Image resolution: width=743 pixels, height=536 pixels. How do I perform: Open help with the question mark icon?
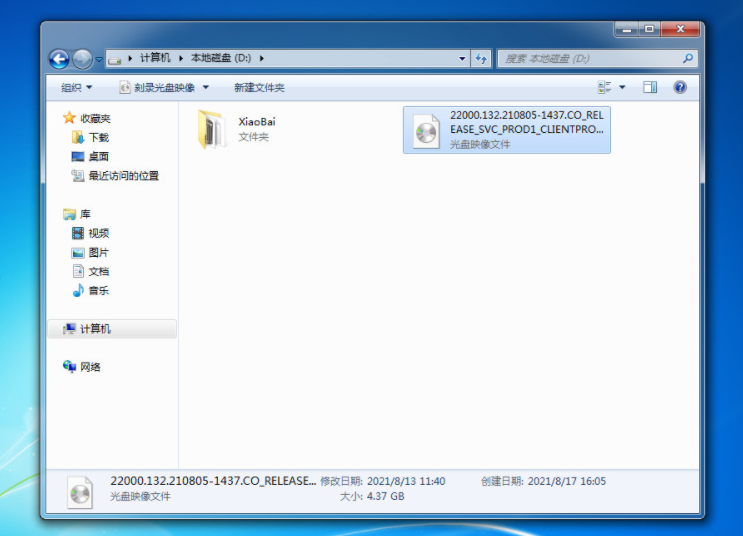680,87
